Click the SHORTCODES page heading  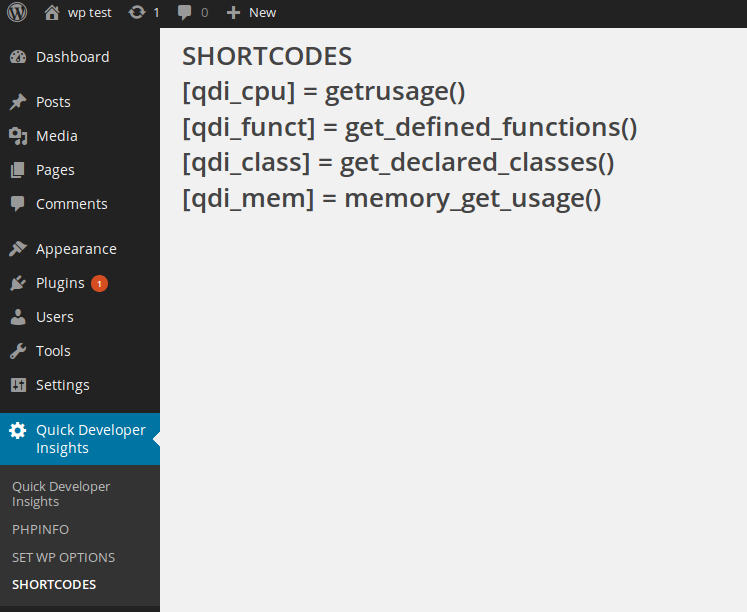coord(267,56)
